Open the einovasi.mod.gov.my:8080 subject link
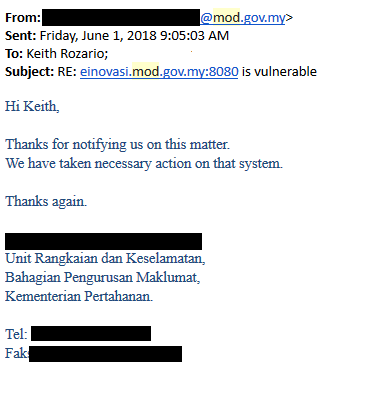This screenshot has width=368, height=394. (159, 72)
